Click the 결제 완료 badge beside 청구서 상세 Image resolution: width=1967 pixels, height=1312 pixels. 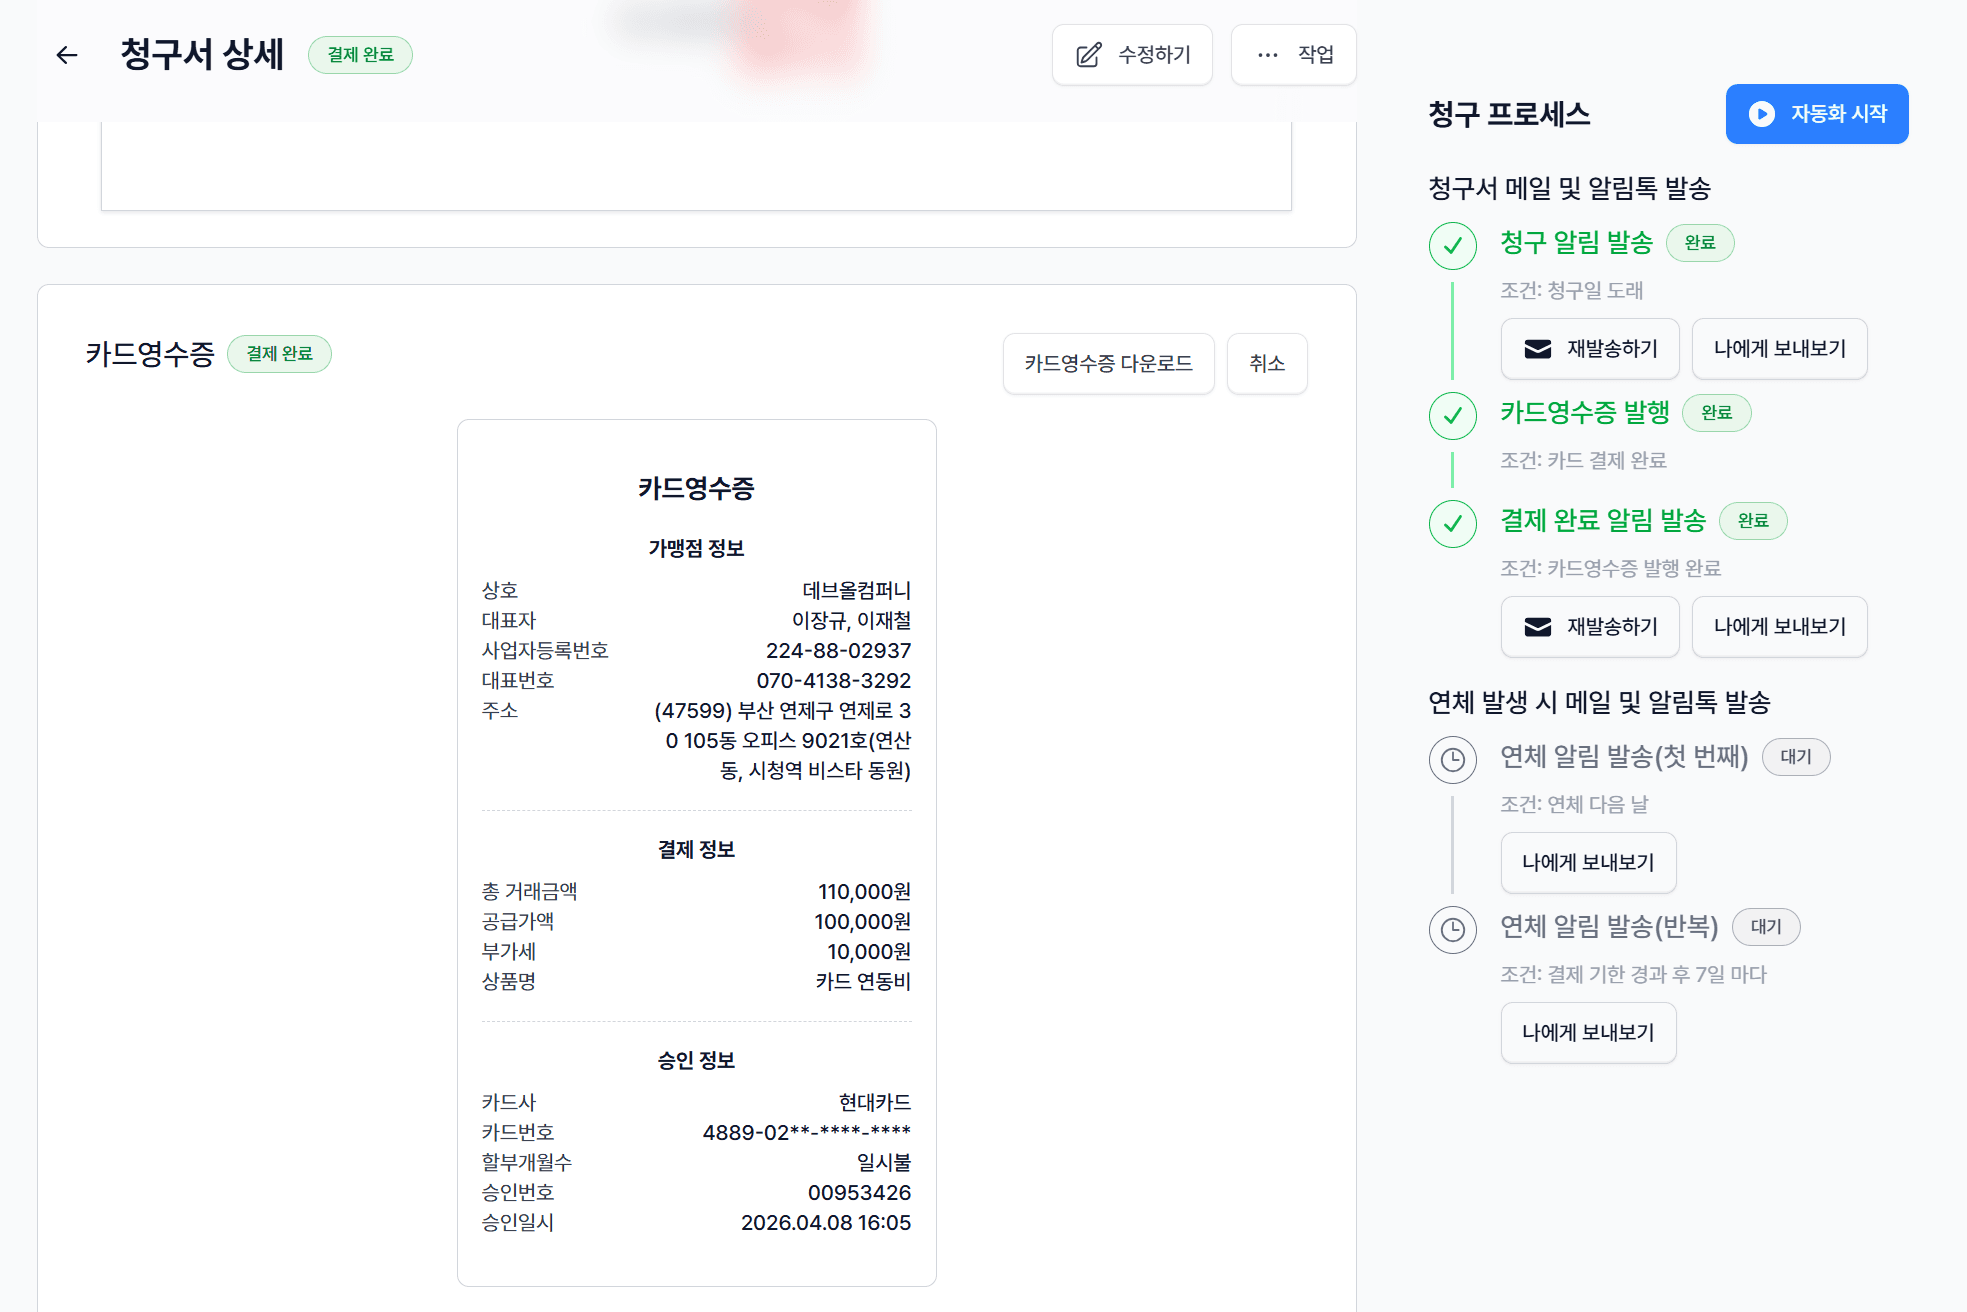pyautogui.click(x=360, y=55)
